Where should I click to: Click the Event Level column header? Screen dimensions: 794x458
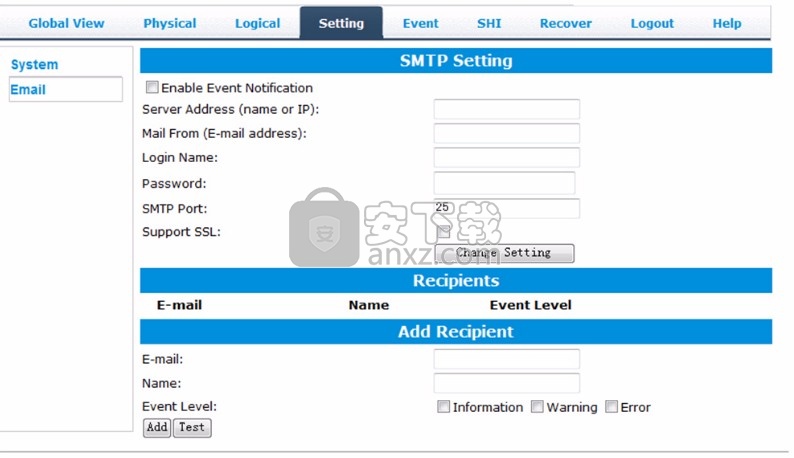tap(530, 305)
